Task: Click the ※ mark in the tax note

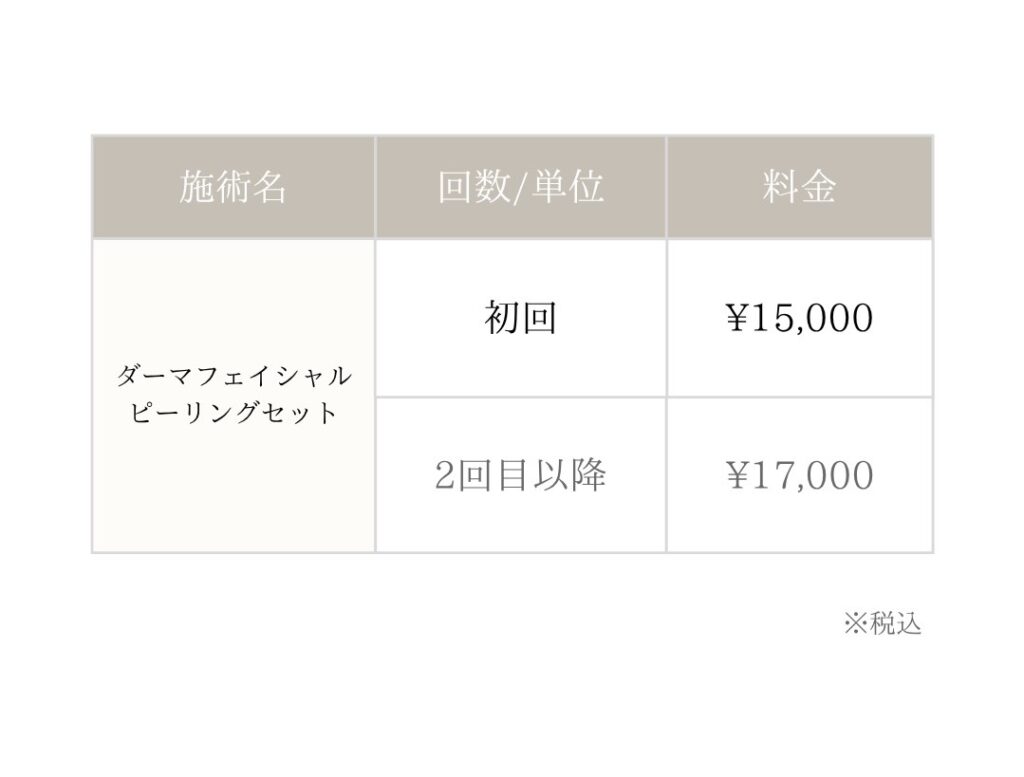Action: point(855,625)
